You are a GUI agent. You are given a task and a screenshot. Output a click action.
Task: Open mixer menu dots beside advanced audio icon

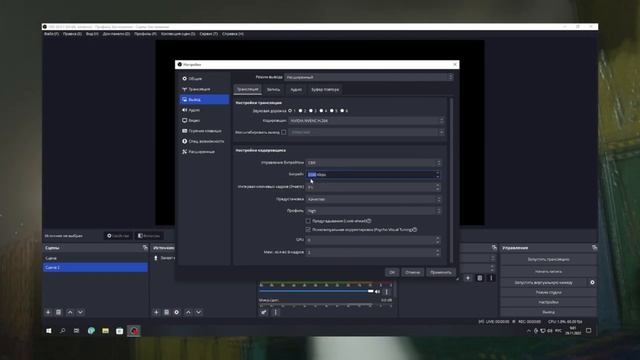pyautogui.click(x=276, y=312)
